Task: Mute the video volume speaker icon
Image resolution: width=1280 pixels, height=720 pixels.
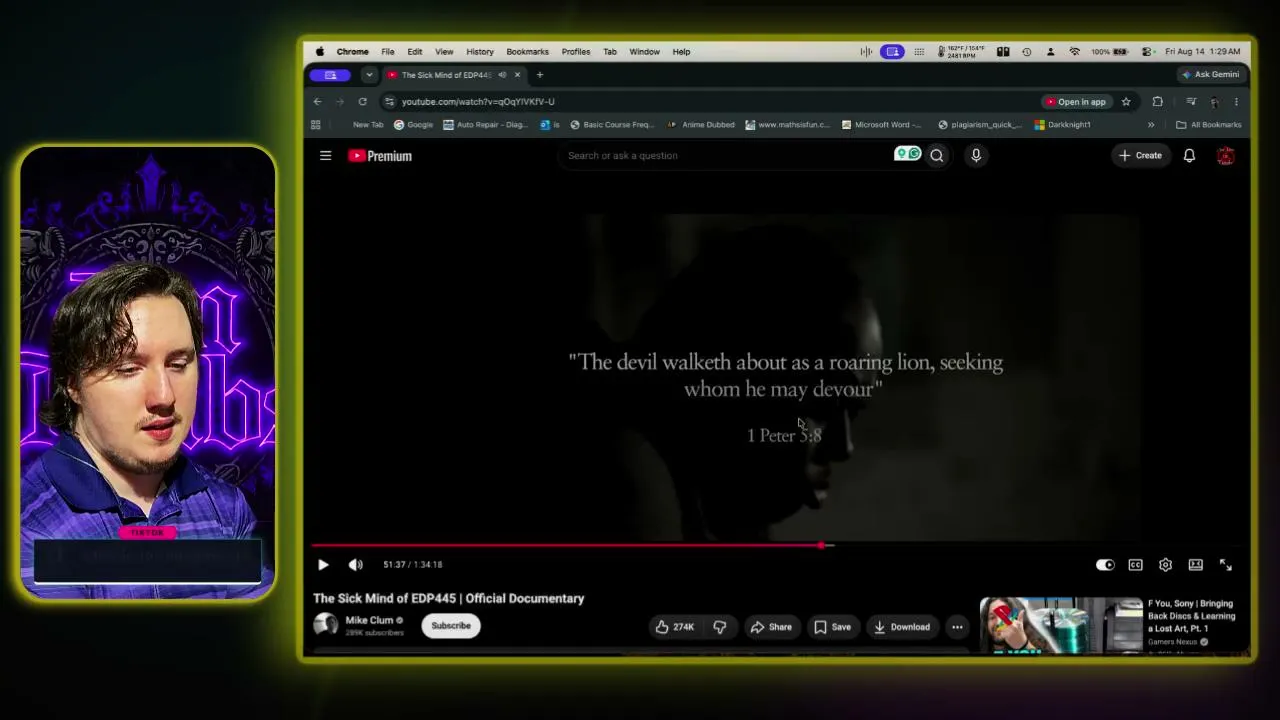Action: [355, 565]
